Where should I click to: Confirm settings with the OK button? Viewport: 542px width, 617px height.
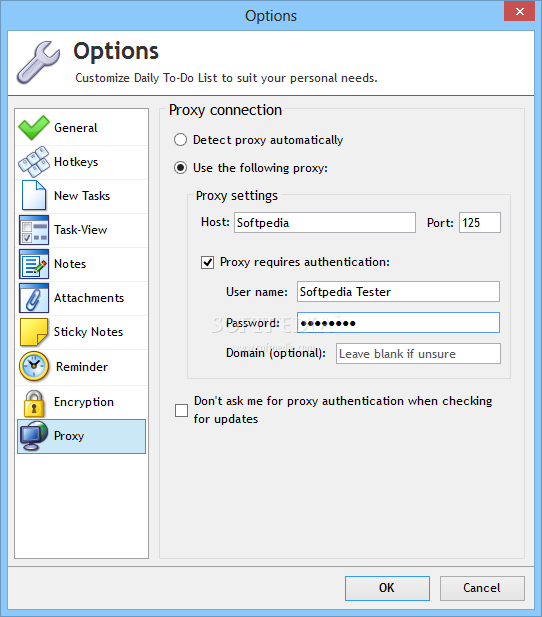(x=387, y=588)
